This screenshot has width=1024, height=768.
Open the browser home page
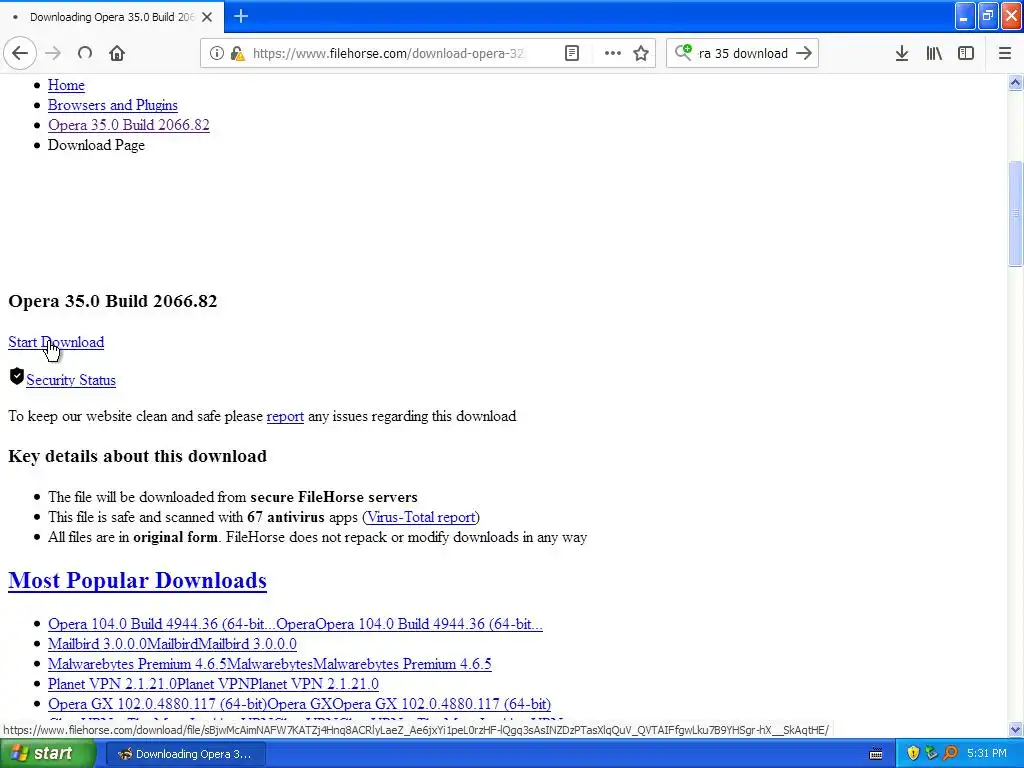point(117,53)
